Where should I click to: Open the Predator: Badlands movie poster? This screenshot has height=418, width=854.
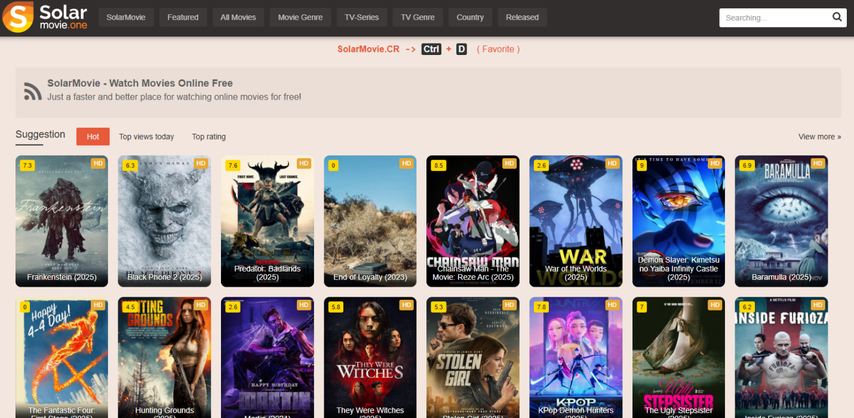click(267, 220)
